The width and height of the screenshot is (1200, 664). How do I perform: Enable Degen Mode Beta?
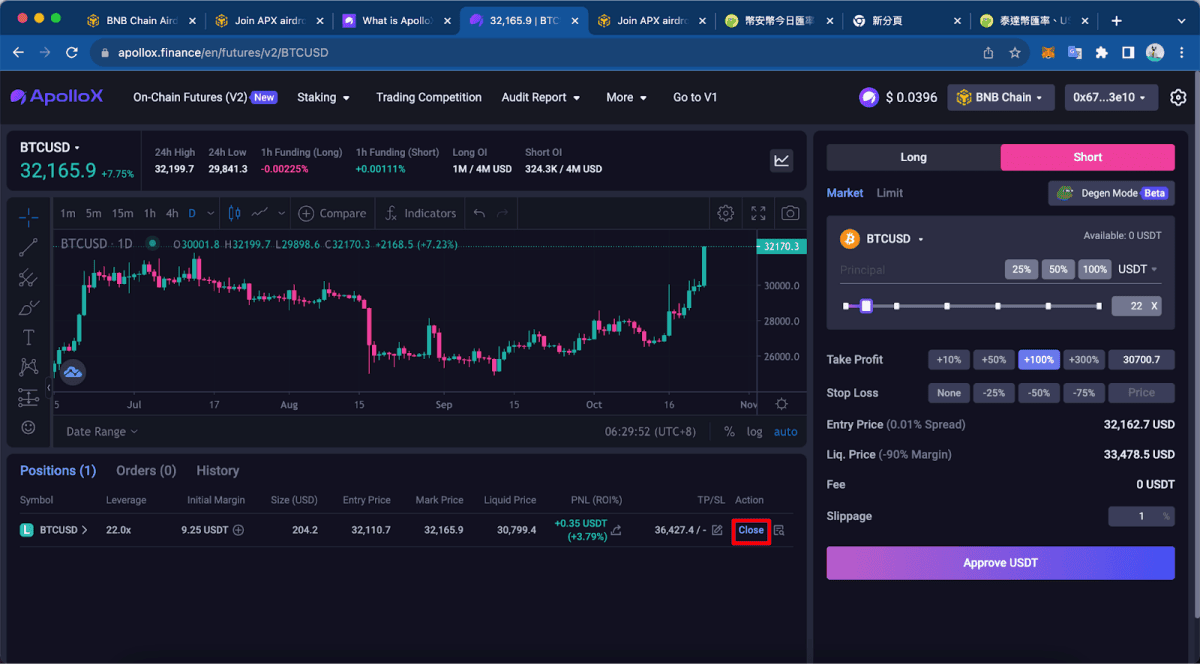point(1111,193)
